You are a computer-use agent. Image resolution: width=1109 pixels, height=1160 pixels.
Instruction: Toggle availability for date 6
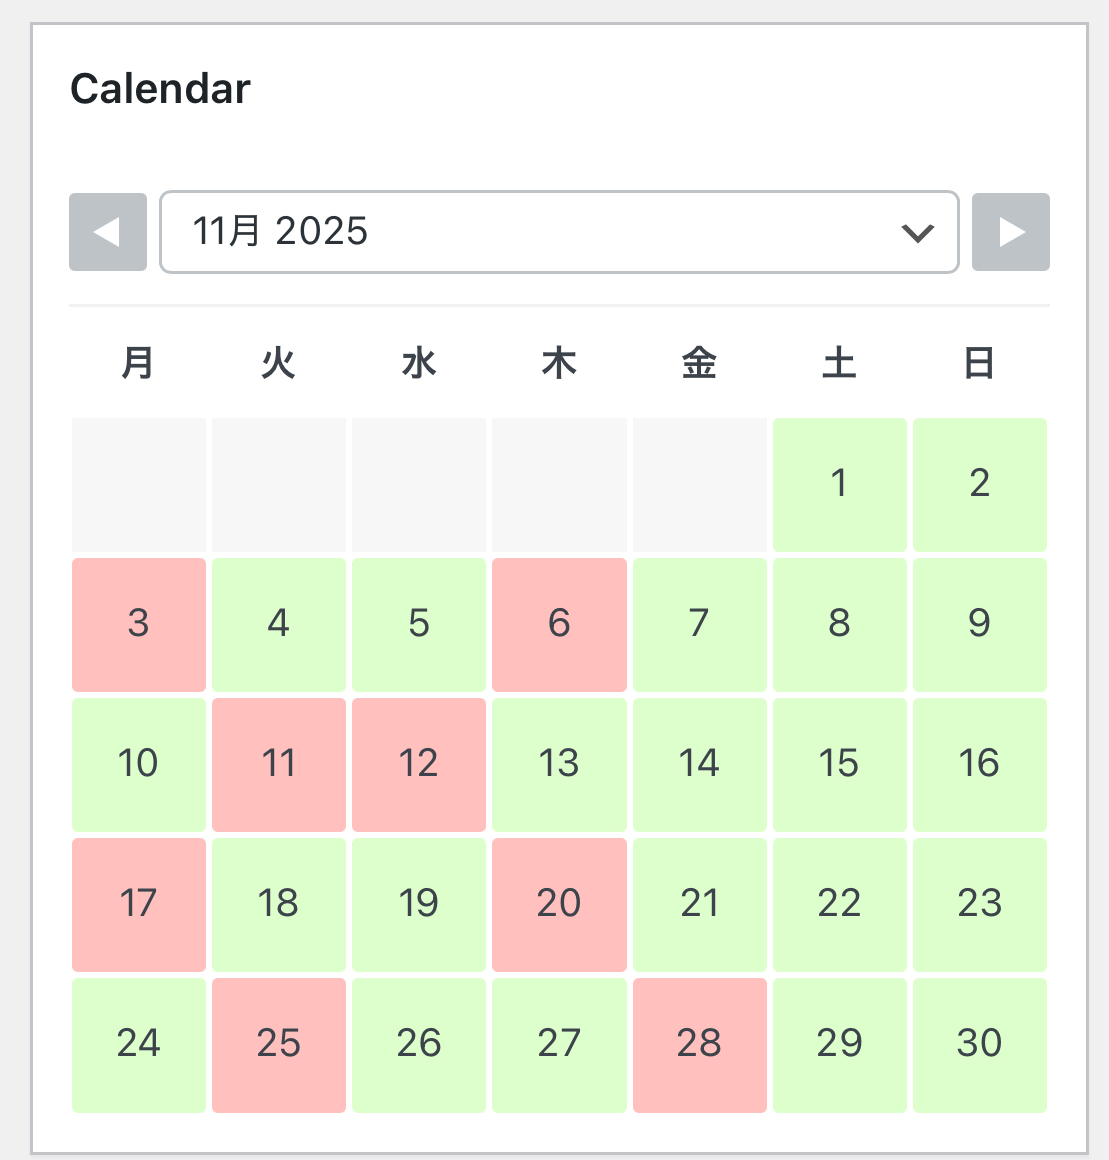tap(559, 624)
